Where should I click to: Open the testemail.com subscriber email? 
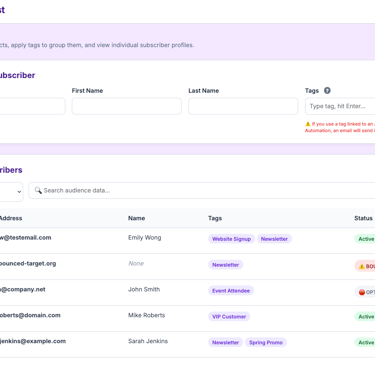pyautogui.click(x=26, y=238)
